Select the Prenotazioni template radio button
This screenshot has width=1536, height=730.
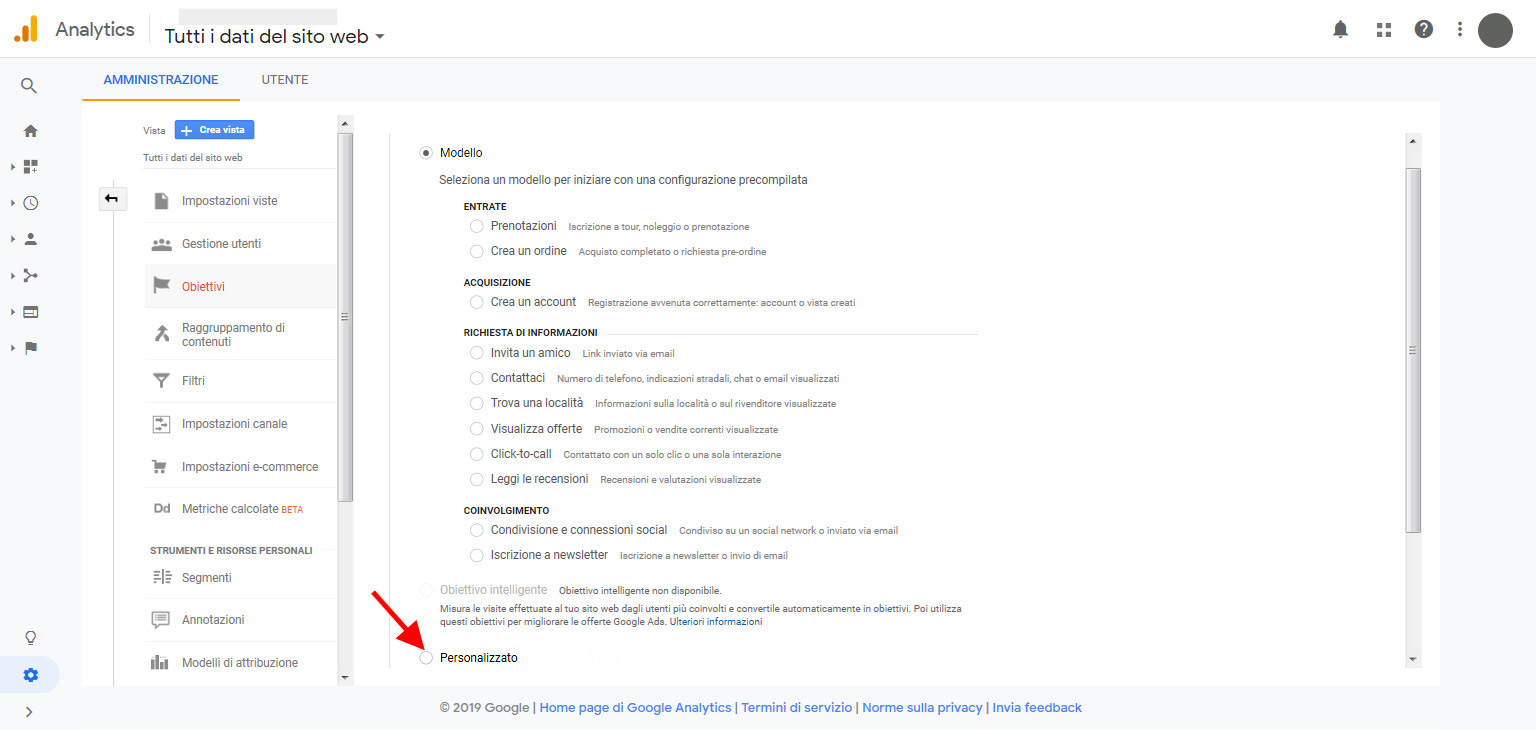point(476,226)
